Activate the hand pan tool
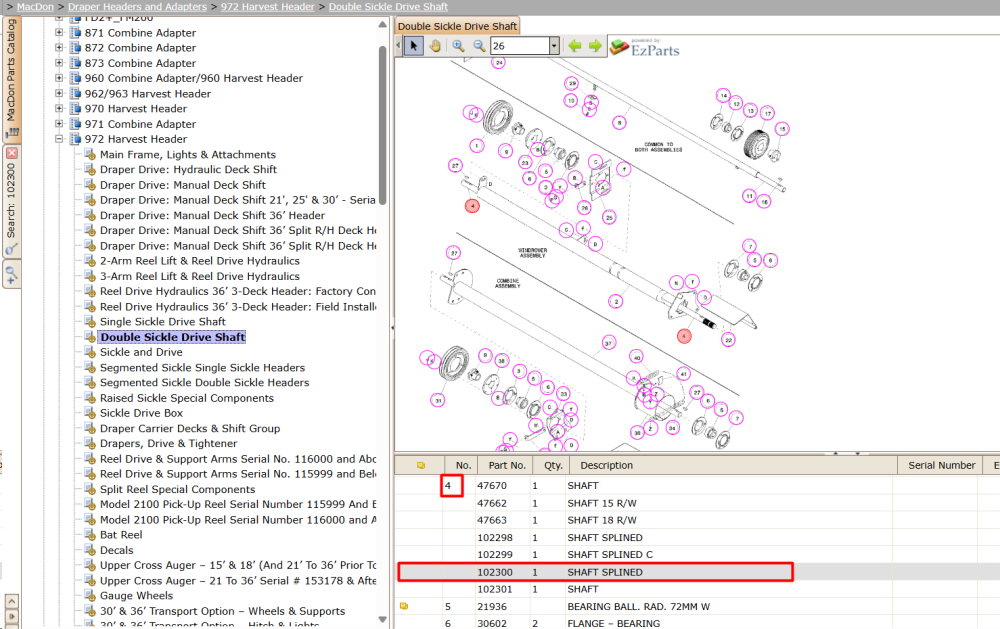 click(x=435, y=46)
